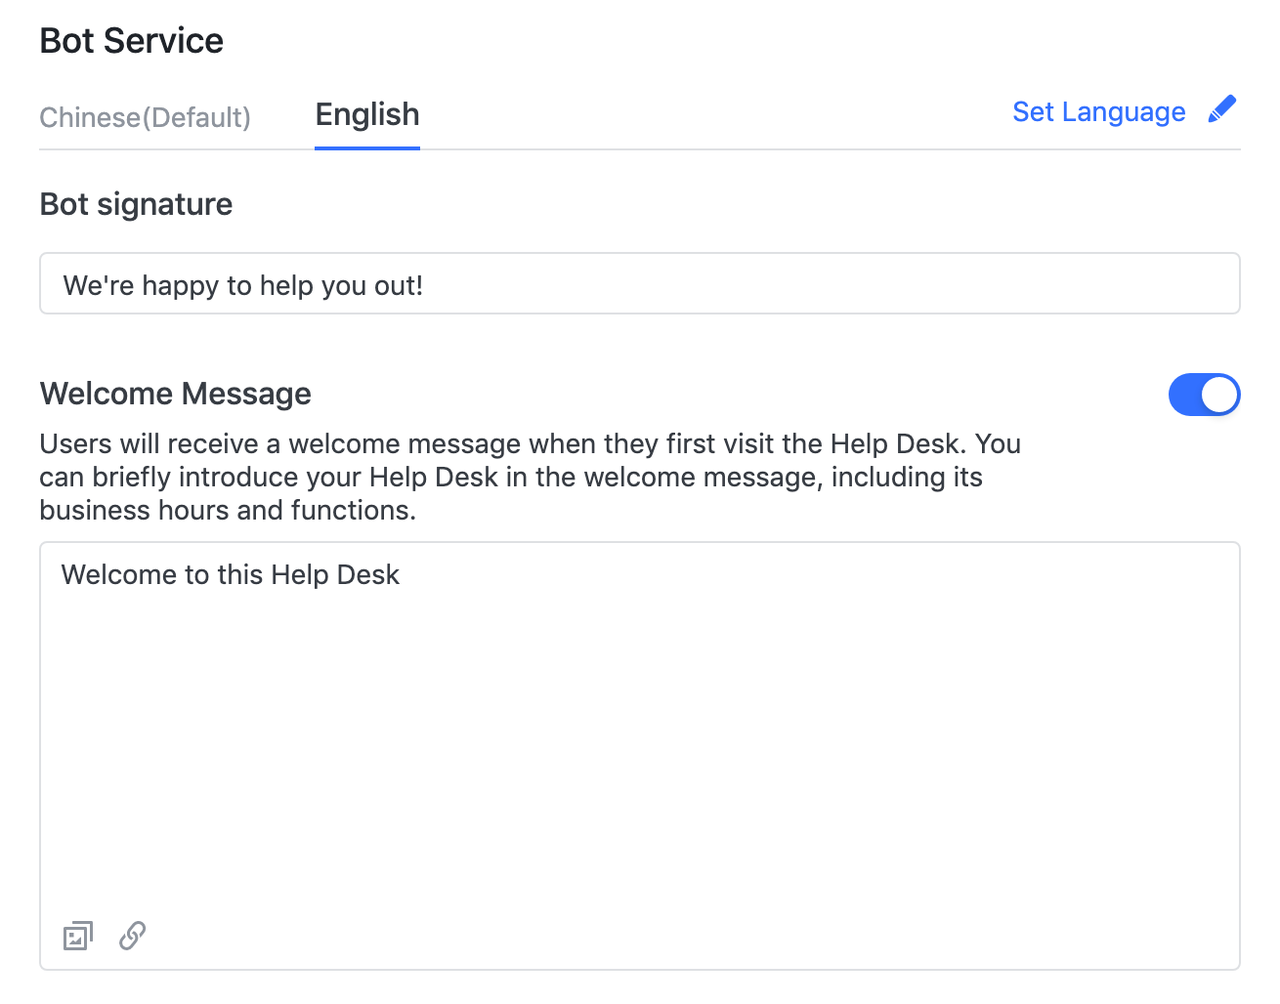Click the Welcome Message section title

(x=175, y=394)
